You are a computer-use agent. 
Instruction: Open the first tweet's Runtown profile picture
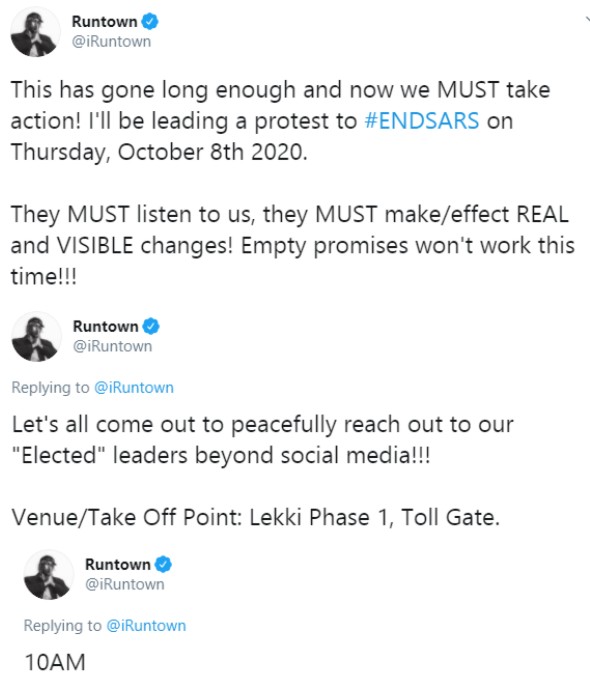click(35, 32)
